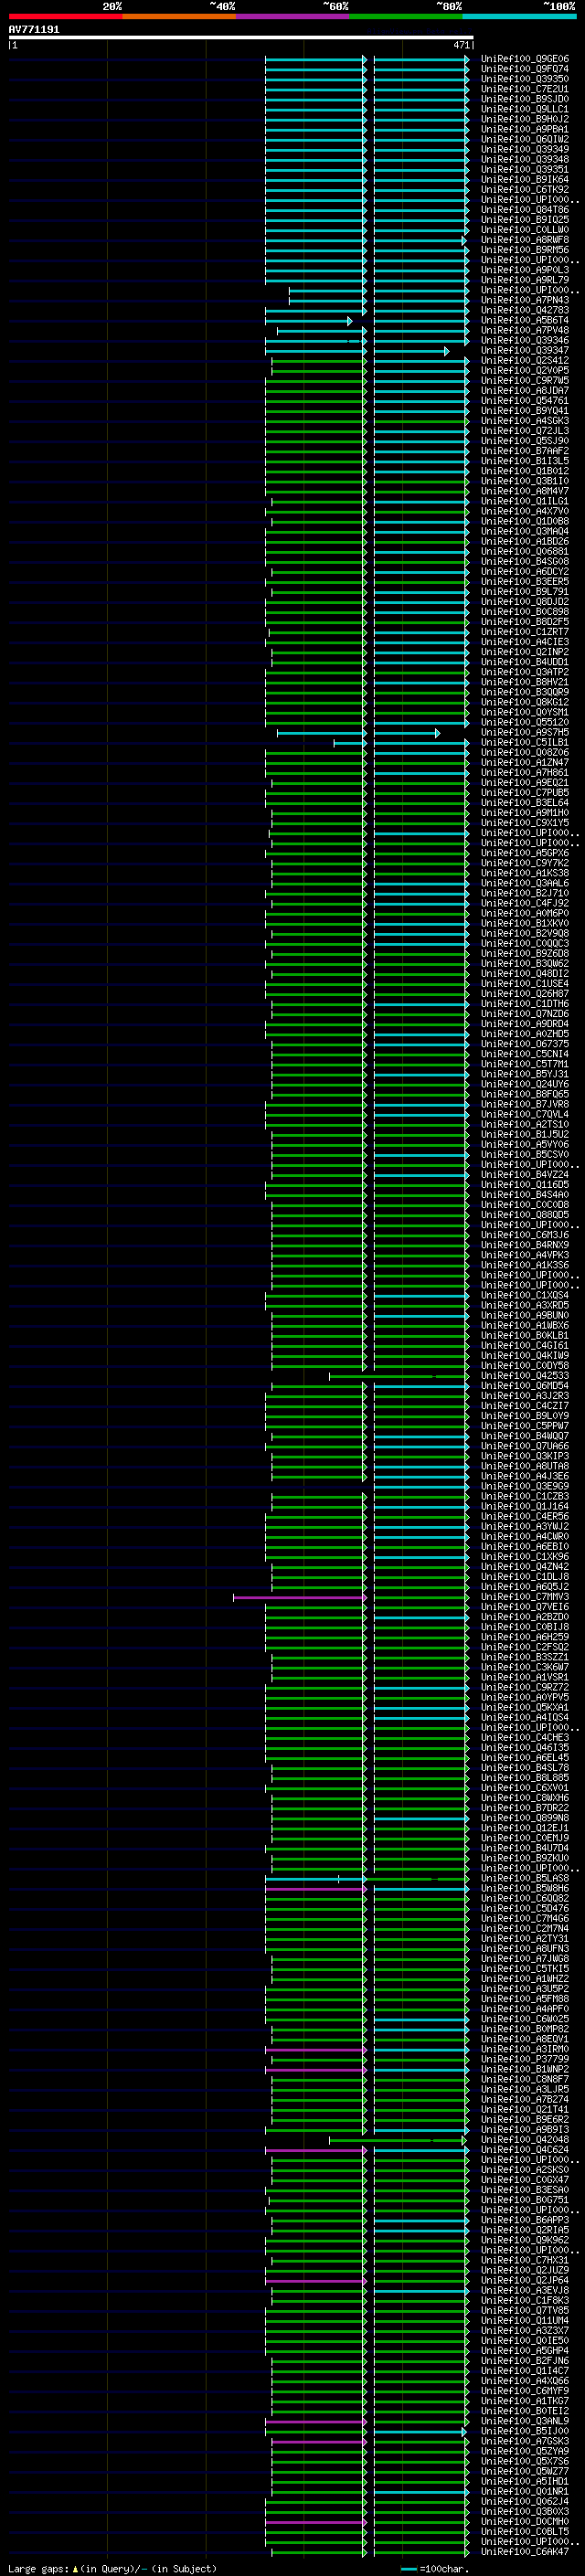Select label UniRef100_Q7TV85
The width and height of the screenshot is (585, 2576).
pos(525,2311)
